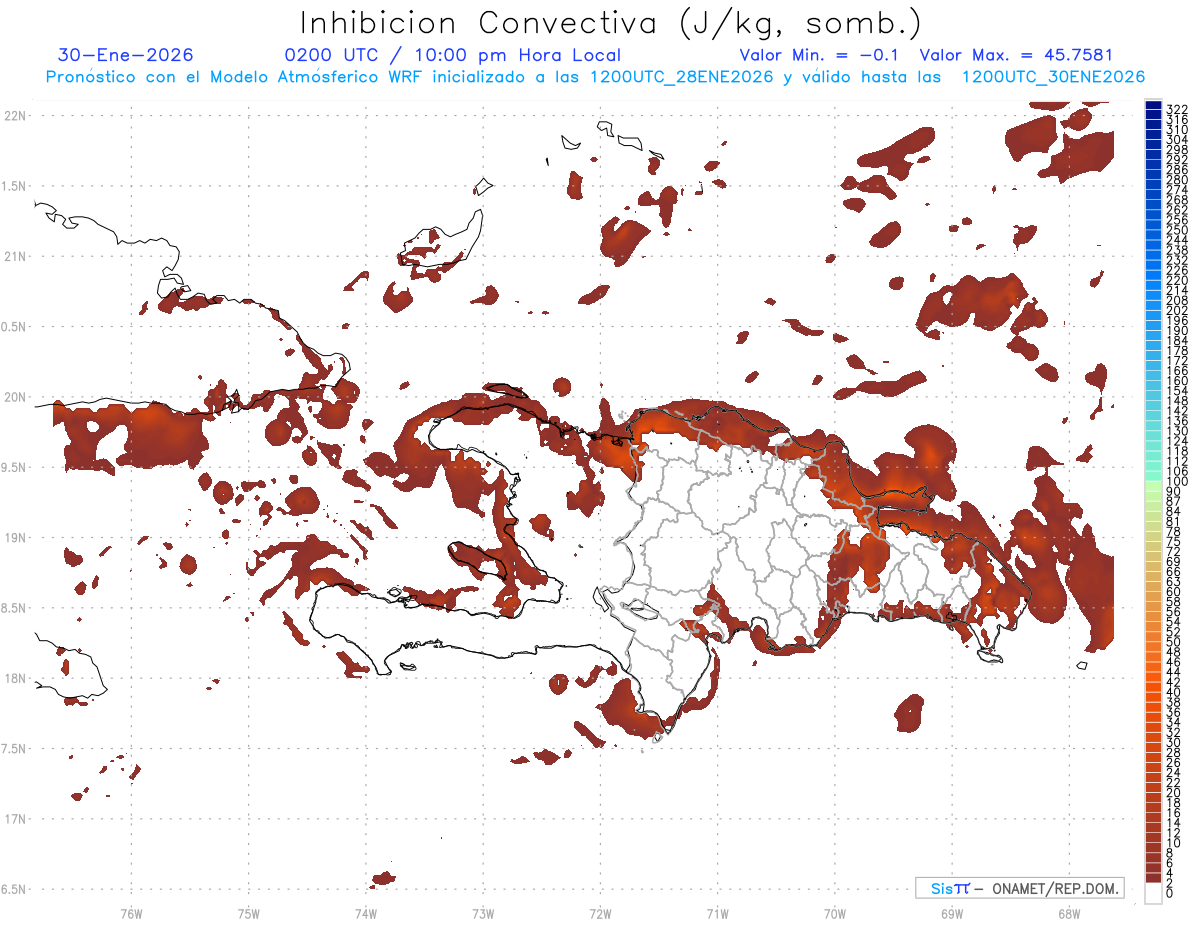Click the title 'Inhibicion Convectiva (J/kg, somb.)'
The image size is (1200, 927).
pos(610,23)
